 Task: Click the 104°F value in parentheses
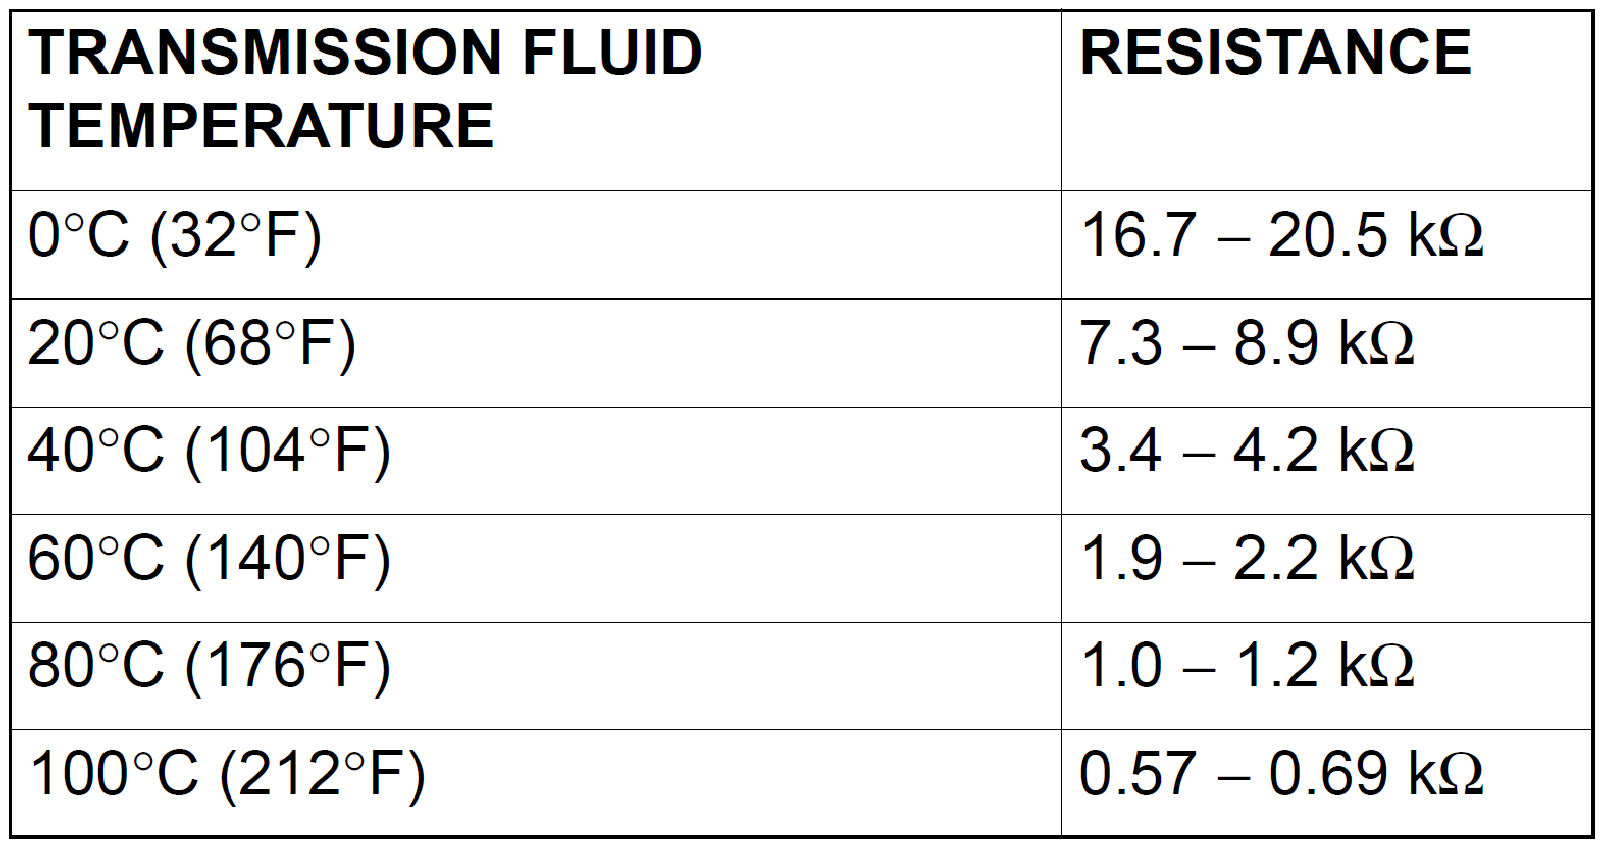[287, 451]
